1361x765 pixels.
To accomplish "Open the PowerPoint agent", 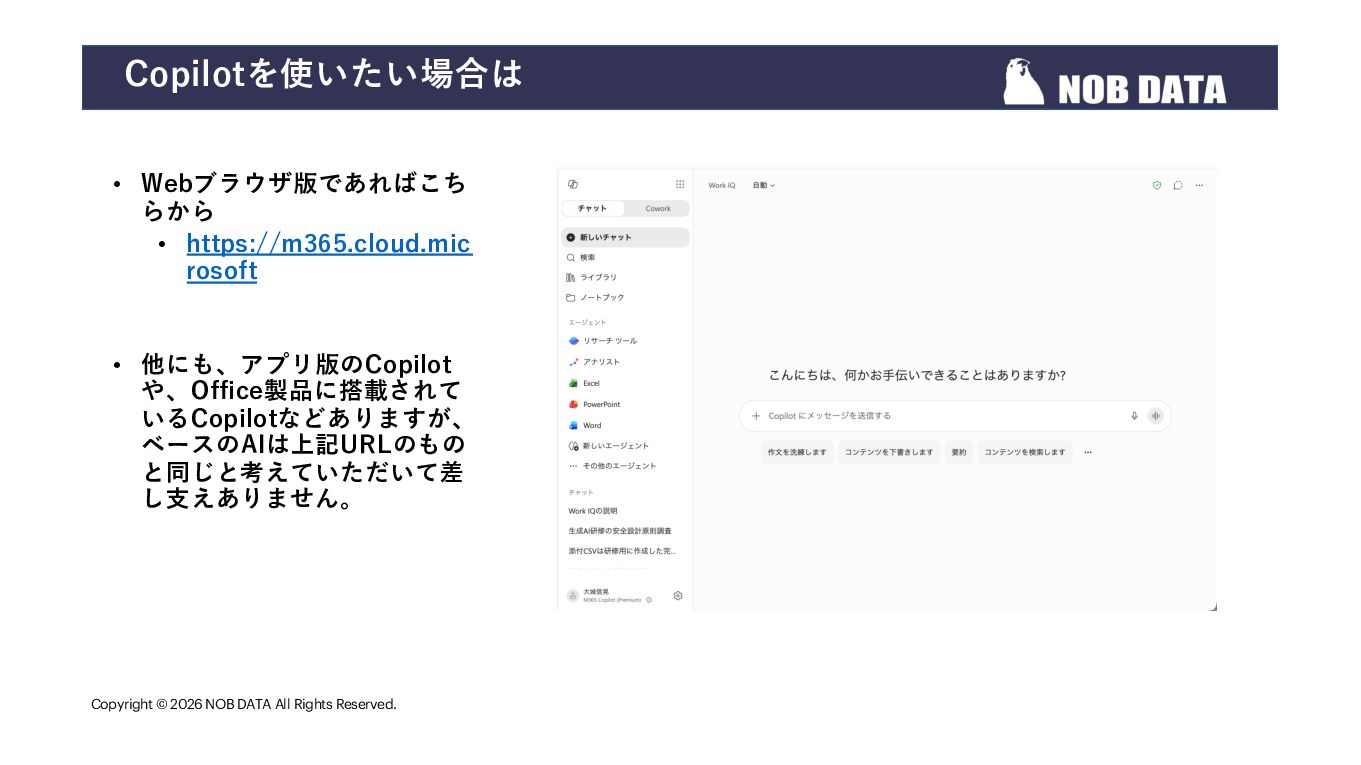I will click(x=625, y=404).
